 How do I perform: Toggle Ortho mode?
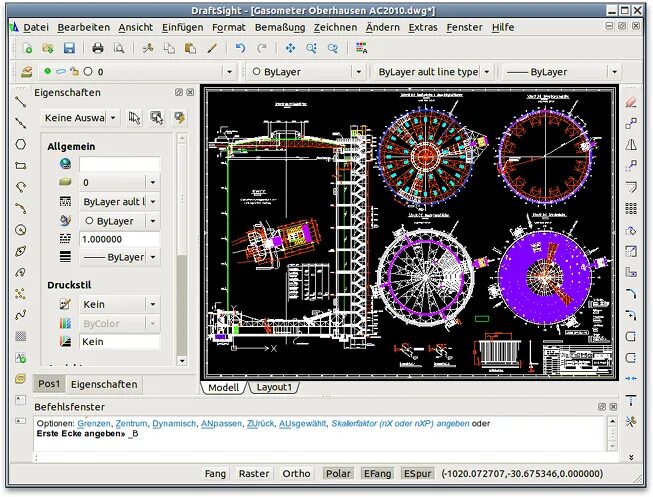click(296, 474)
